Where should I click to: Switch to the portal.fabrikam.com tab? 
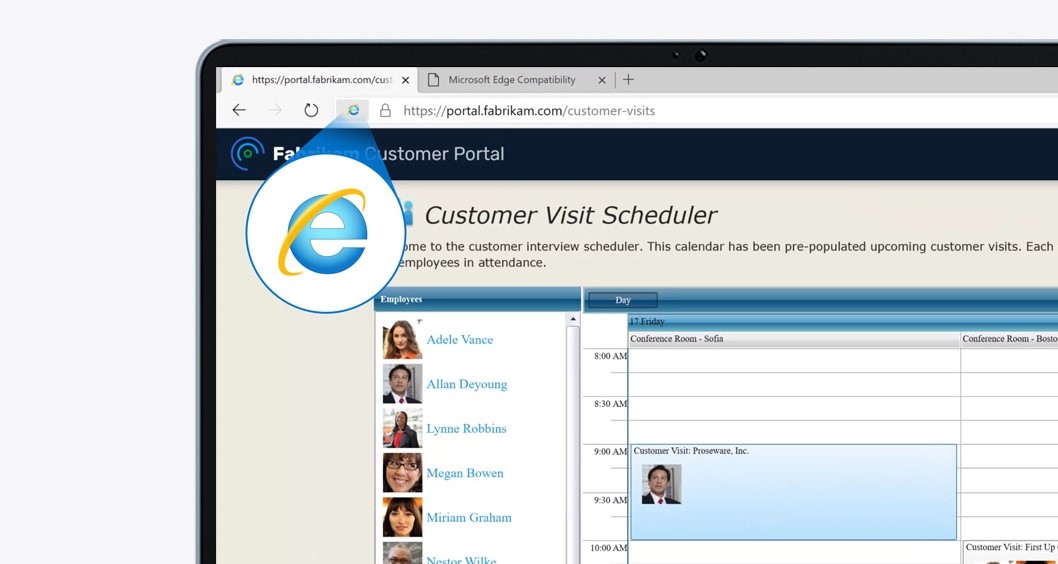(x=321, y=80)
